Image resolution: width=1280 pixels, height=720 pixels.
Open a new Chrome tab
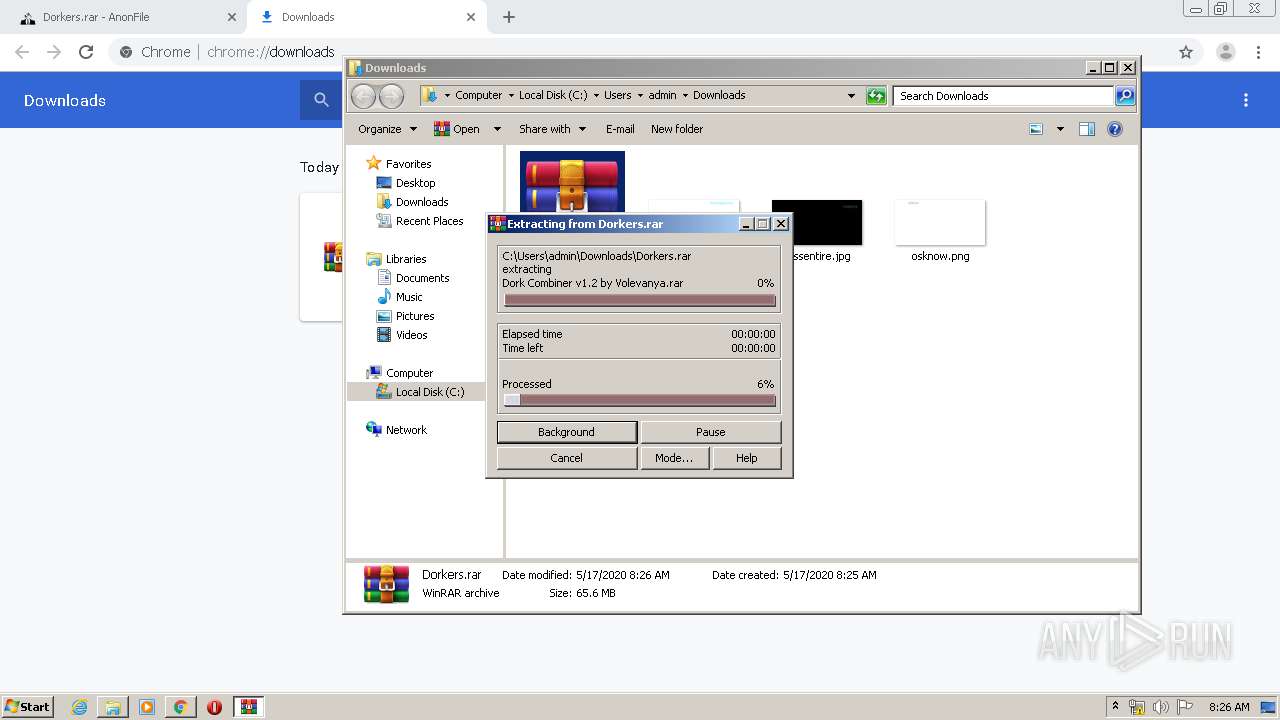[x=509, y=17]
